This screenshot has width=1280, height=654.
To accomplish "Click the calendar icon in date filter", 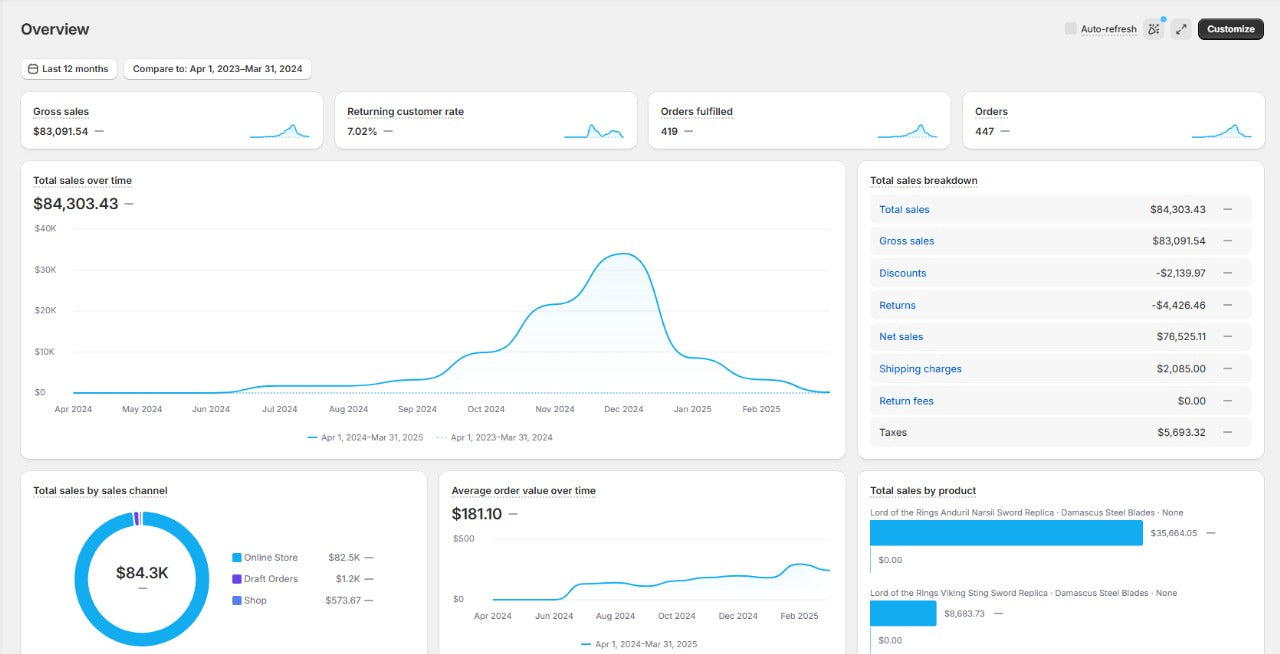I will pos(33,69).
